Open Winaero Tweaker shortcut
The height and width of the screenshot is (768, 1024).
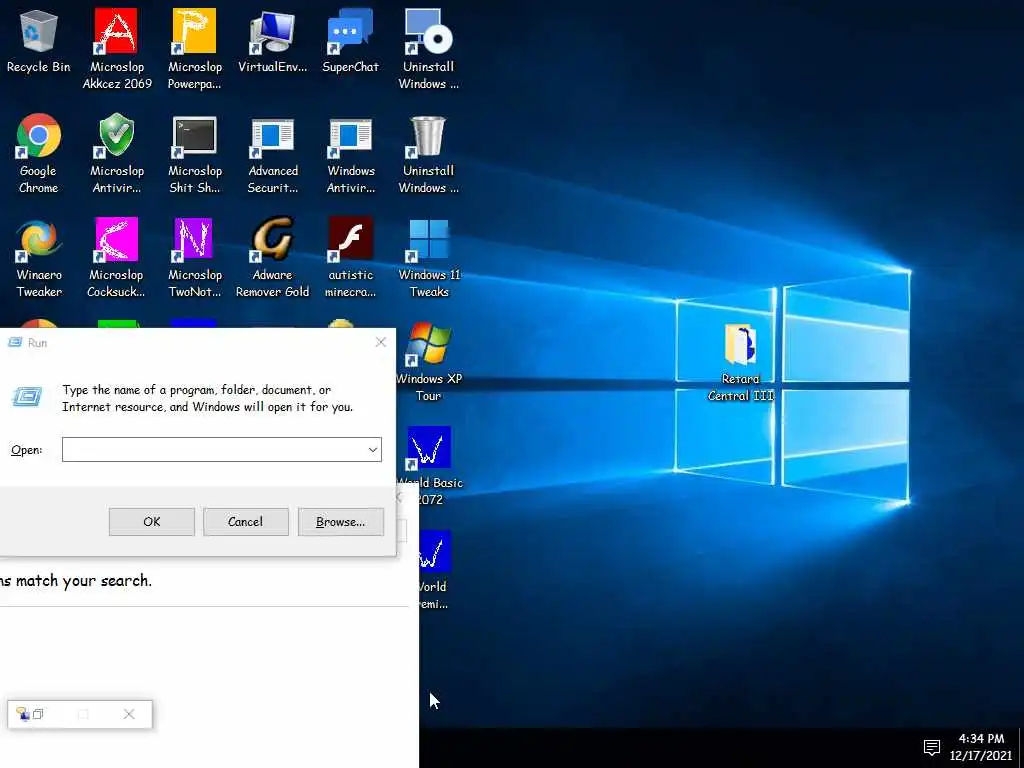pos(39,258)
